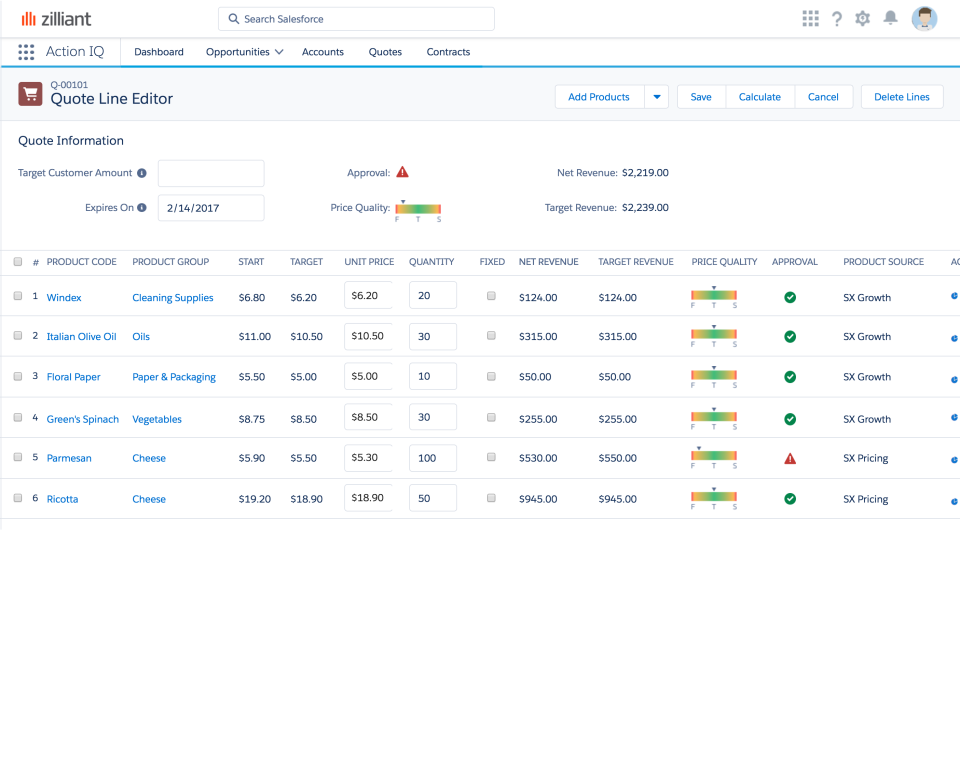Check notifications via the bell icon

889,17
